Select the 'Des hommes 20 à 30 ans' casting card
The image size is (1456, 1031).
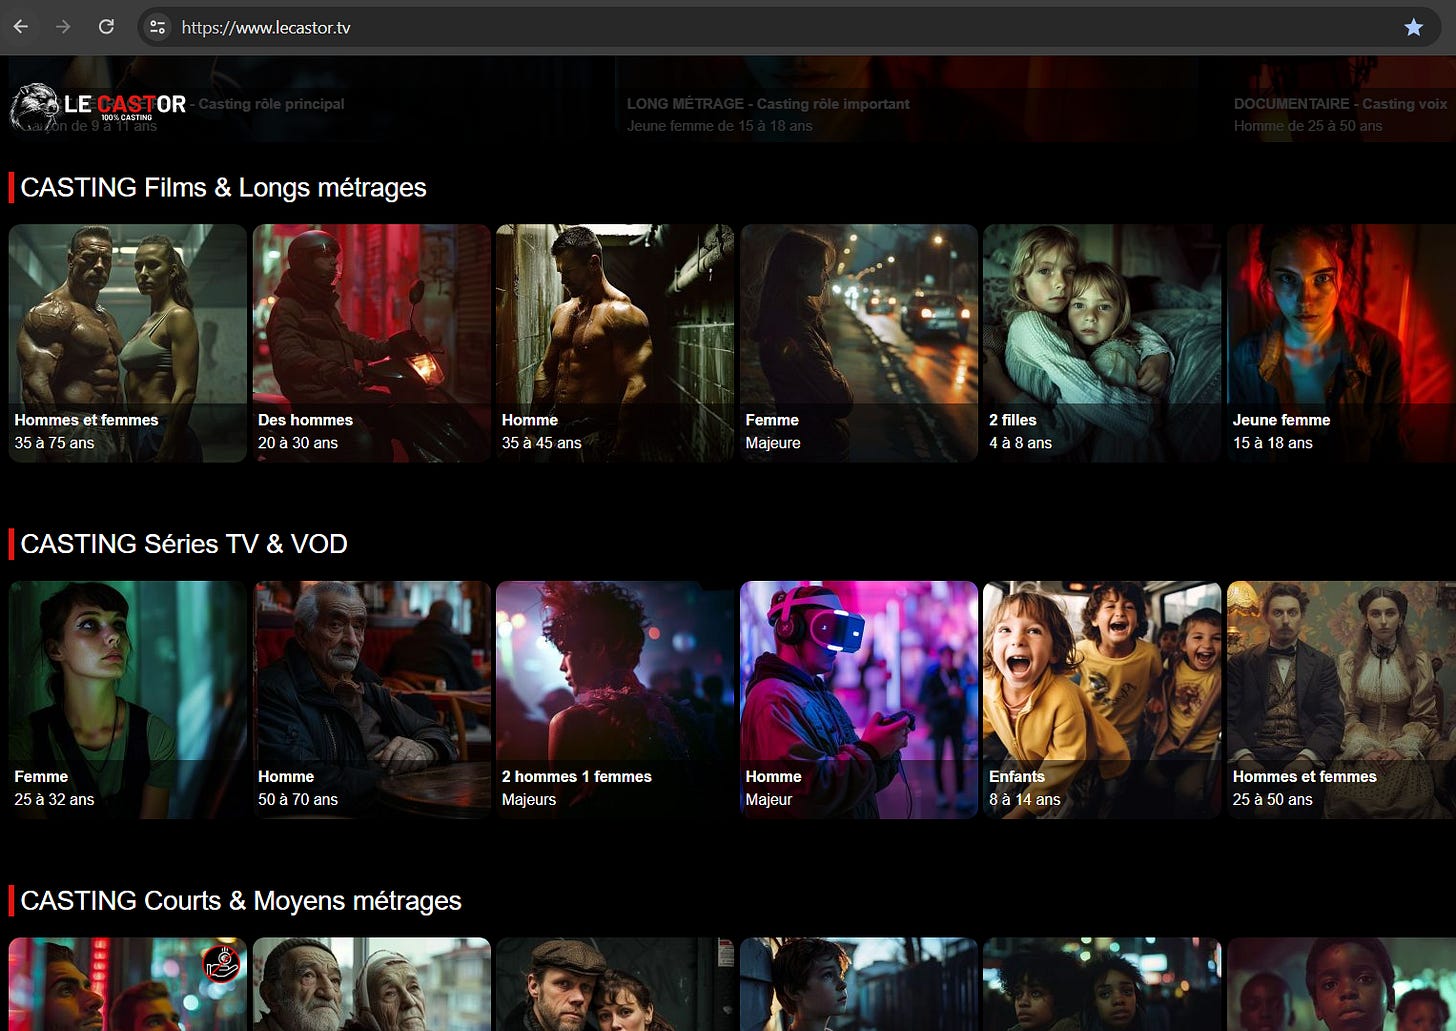click(371, 342)
